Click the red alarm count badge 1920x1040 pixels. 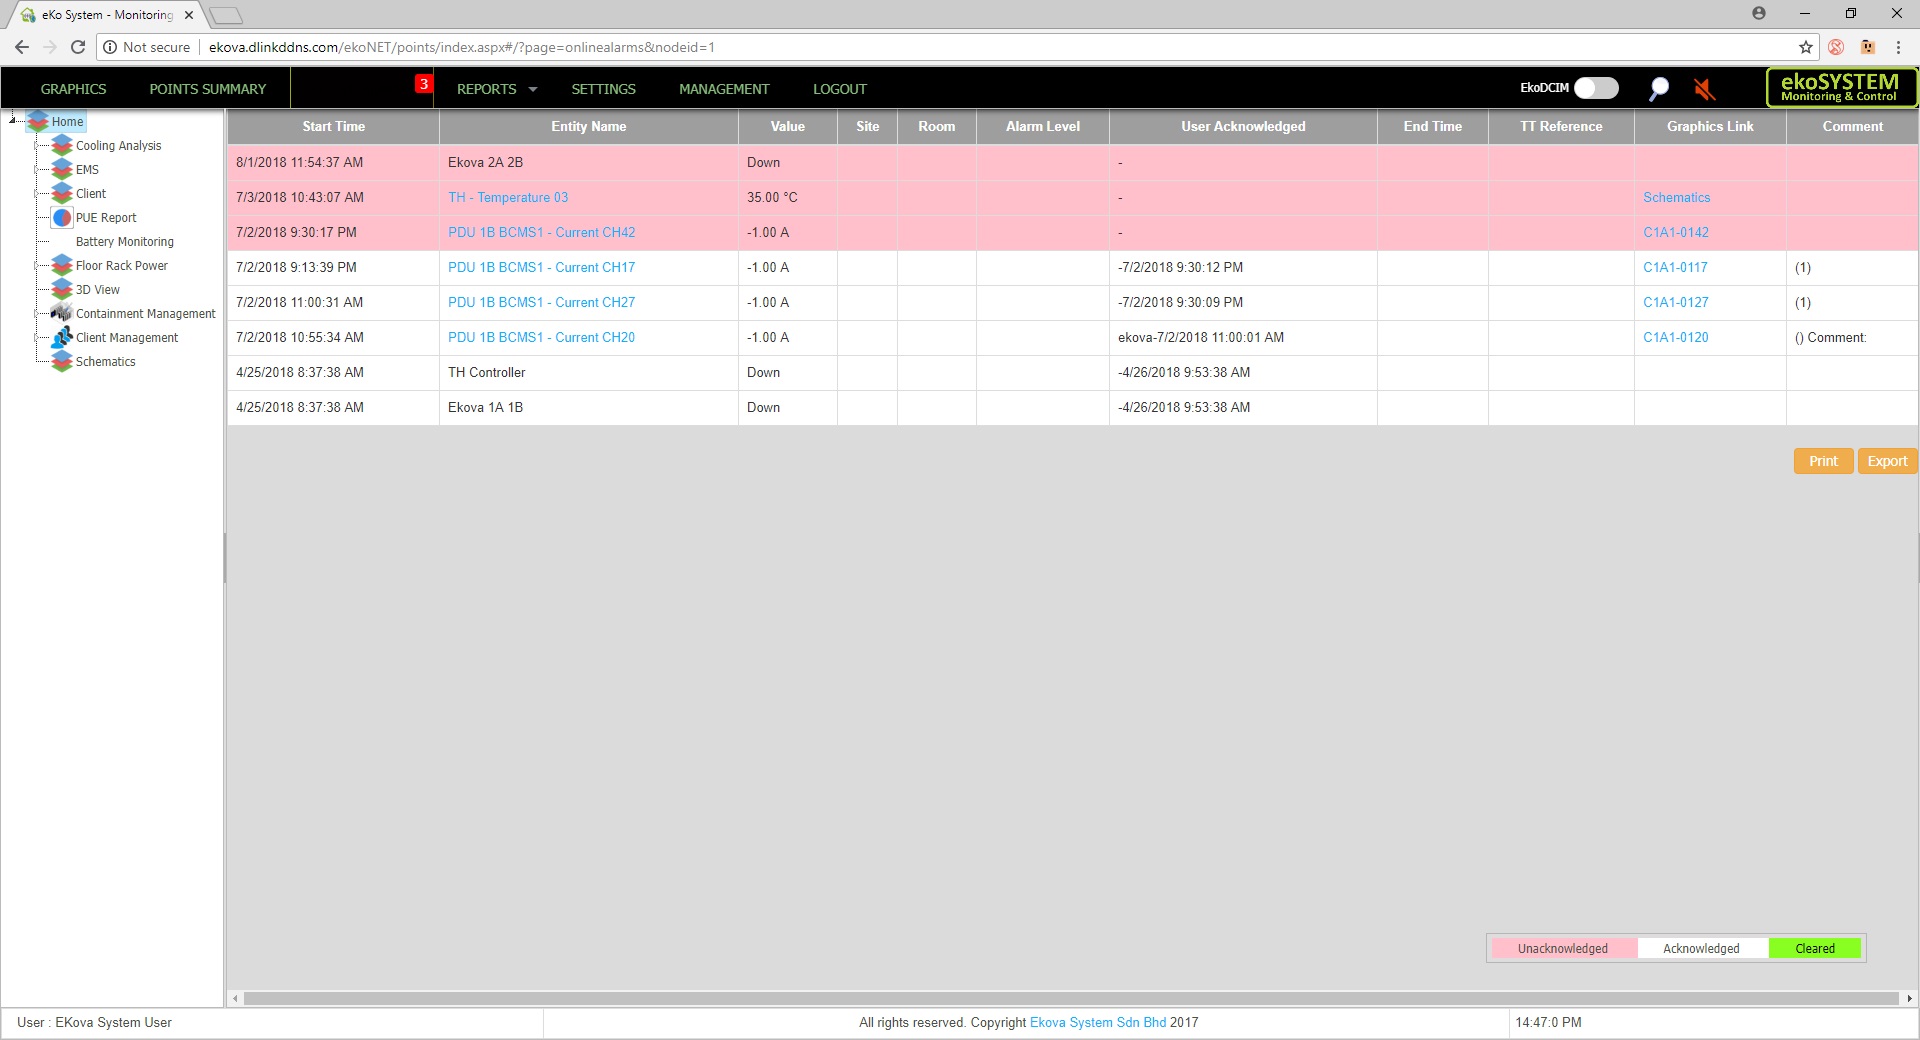[424, 84]
